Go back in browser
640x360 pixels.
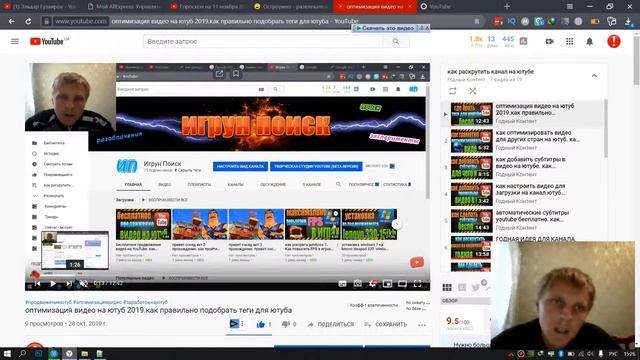pos(11,21)
